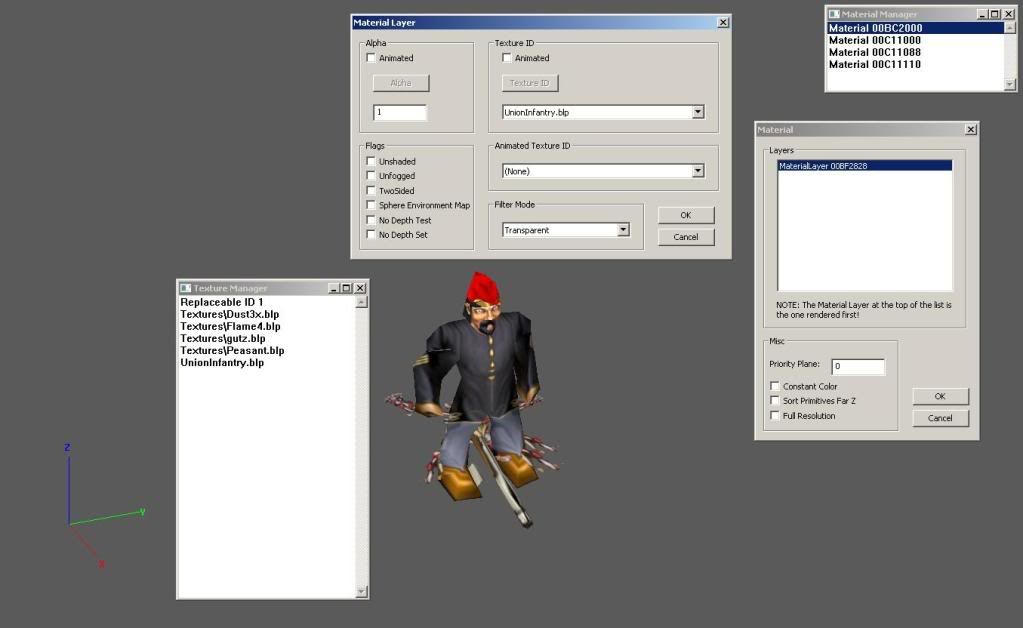
Task: Click Texture Manager scrollbar down arrow
Action: click(x=361, y=591)
